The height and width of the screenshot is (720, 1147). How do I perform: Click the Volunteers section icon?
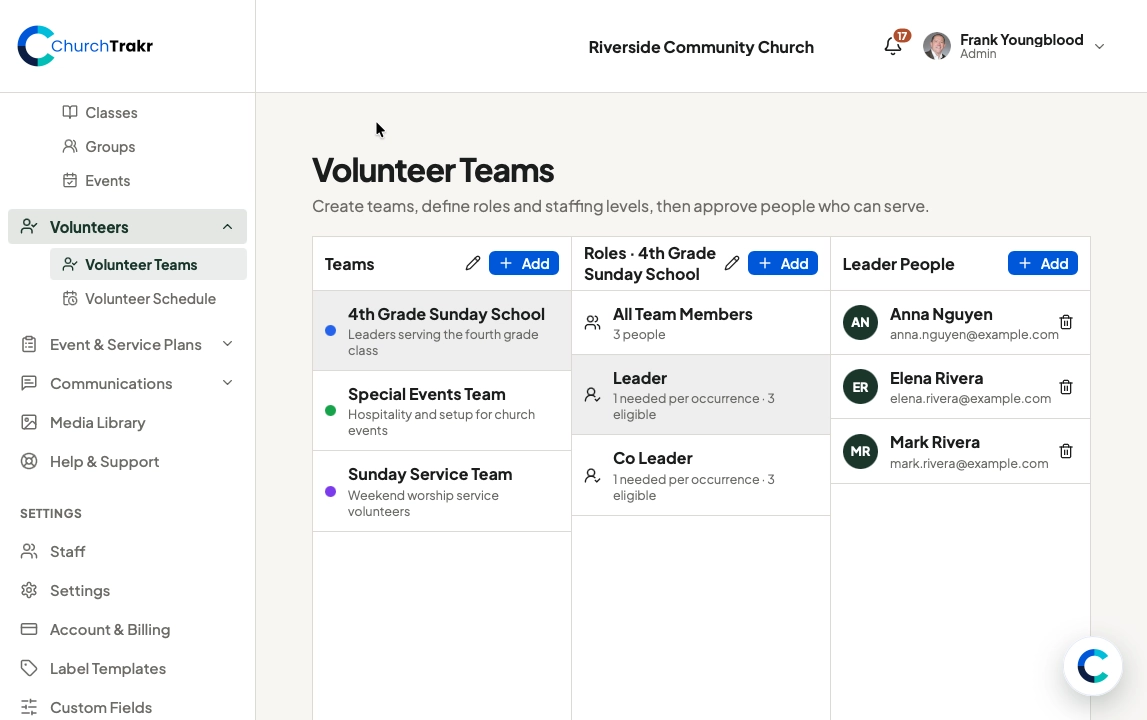point(29,227)
